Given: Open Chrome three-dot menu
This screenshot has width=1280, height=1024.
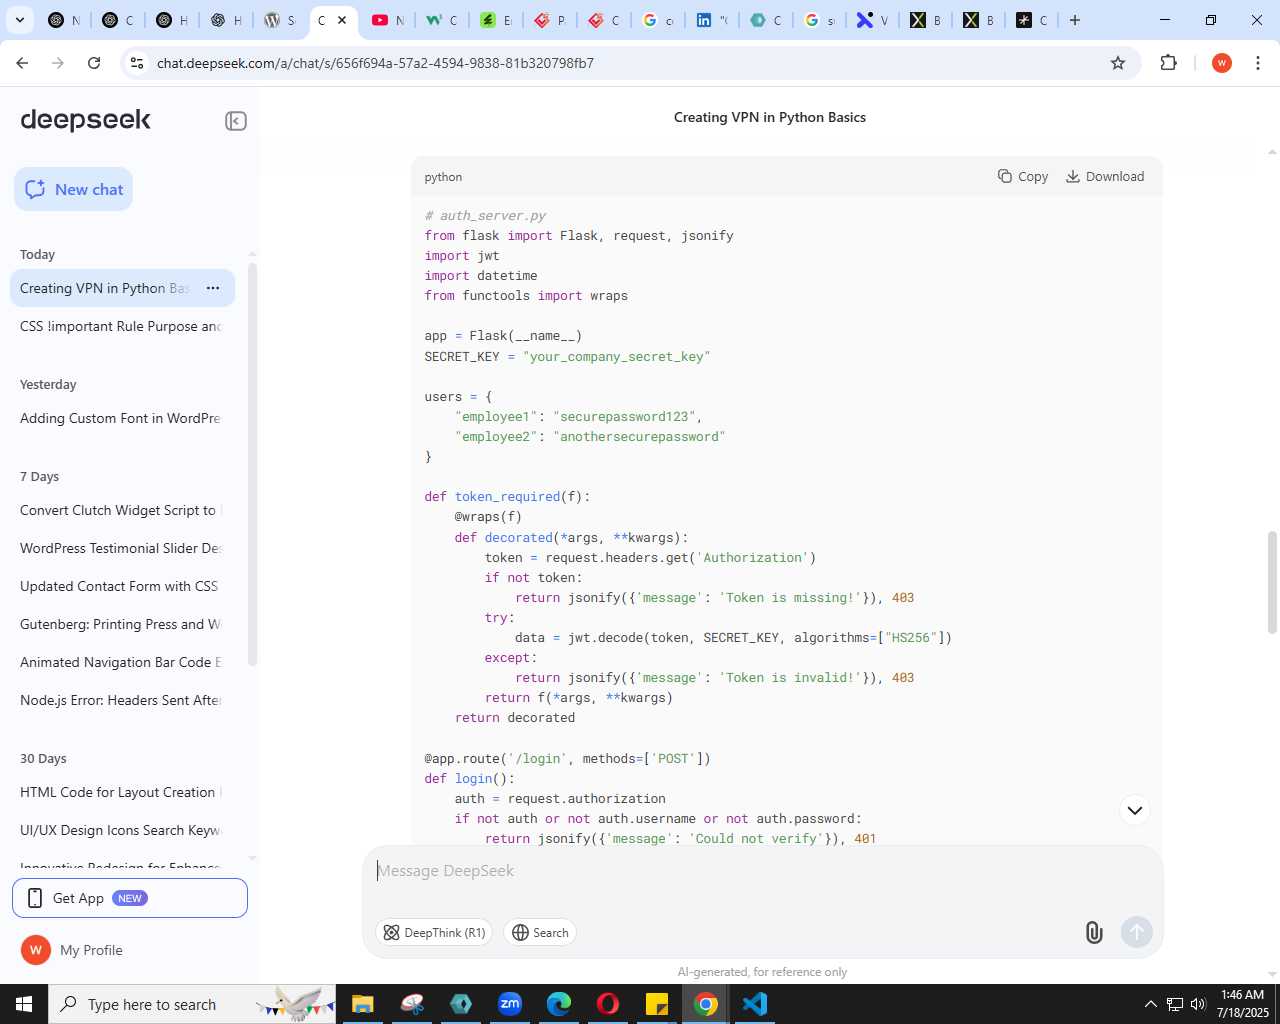Looking at the screenshot, I should [1258, 63].
